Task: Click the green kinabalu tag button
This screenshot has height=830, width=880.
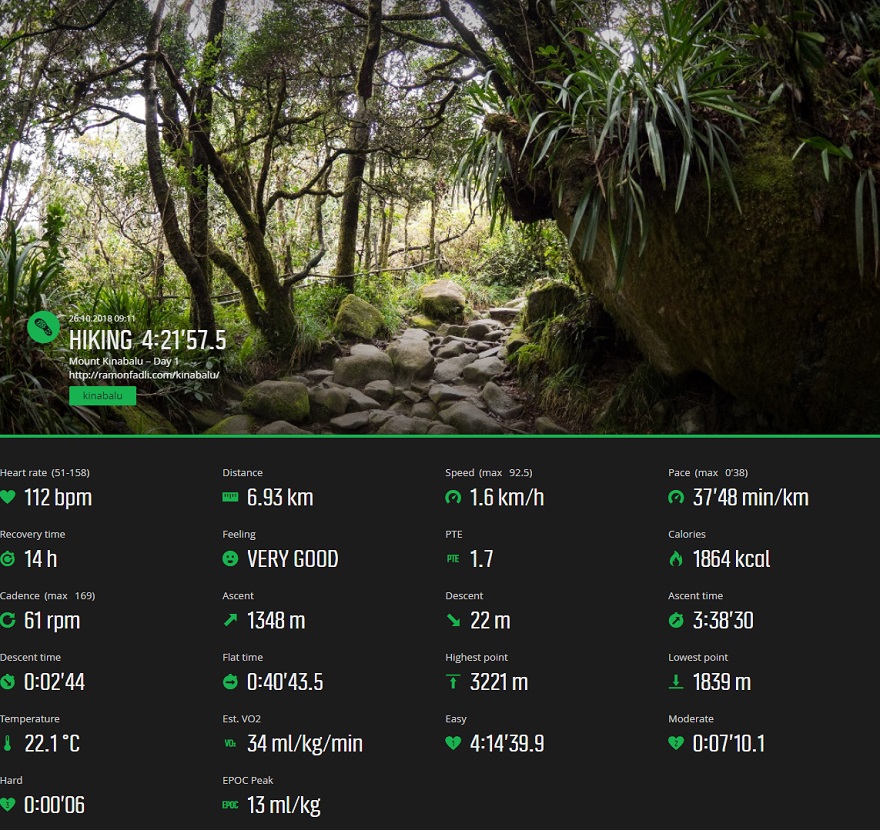Action: click(x=103, y=396)
